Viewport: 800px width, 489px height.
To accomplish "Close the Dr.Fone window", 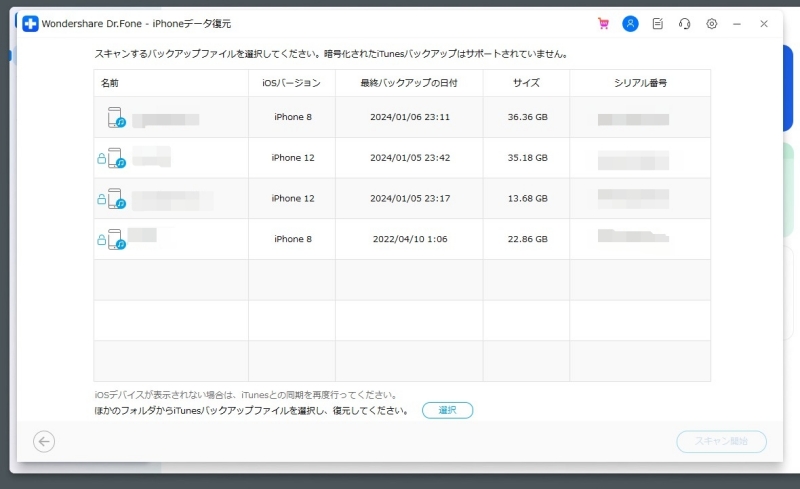I will (x=764, y=23).
